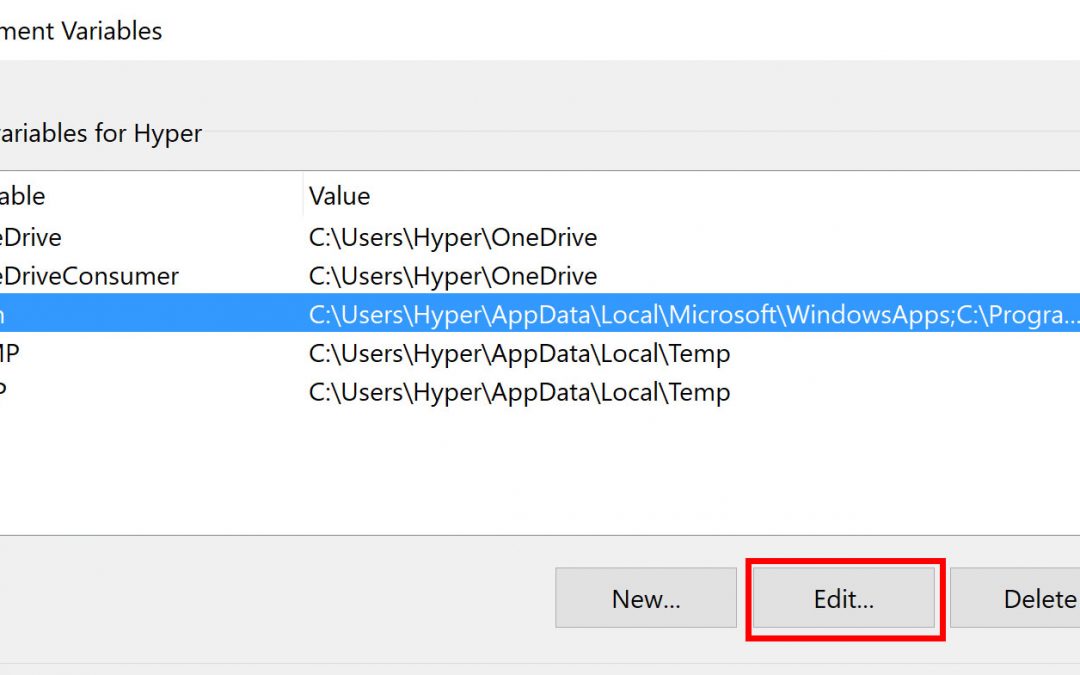
Task: Click the Environment Variables window title
Action: pos(80,31)
